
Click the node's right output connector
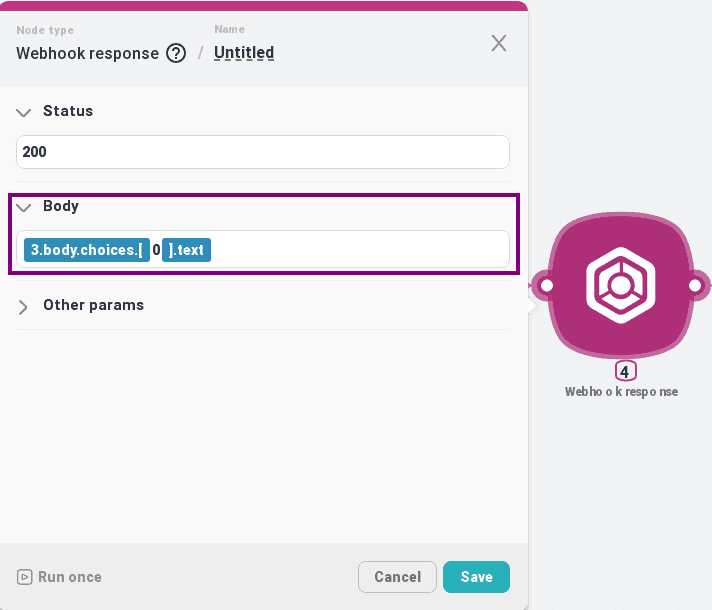coord(695,286)
